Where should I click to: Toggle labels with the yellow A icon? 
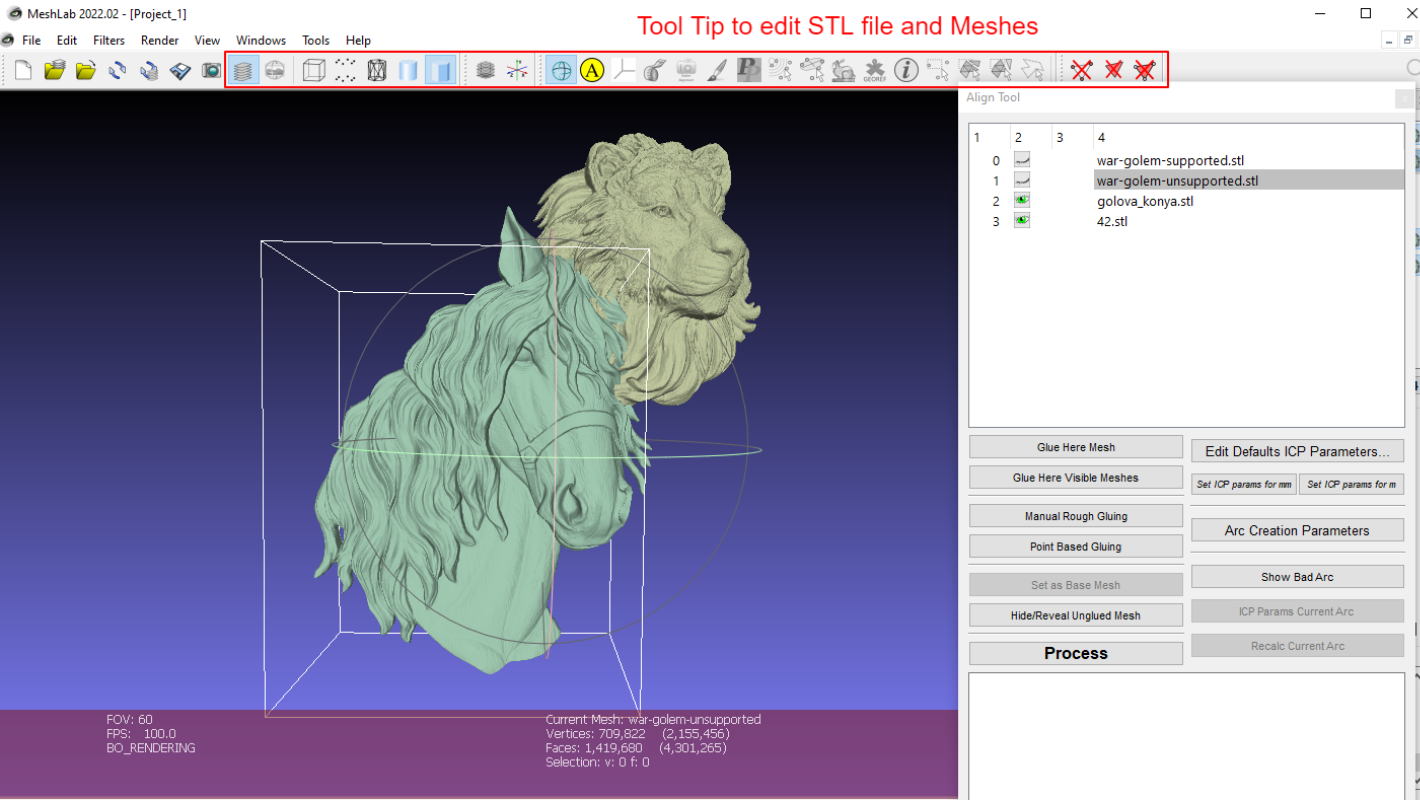pyautogui.click(x=592, y=69)
